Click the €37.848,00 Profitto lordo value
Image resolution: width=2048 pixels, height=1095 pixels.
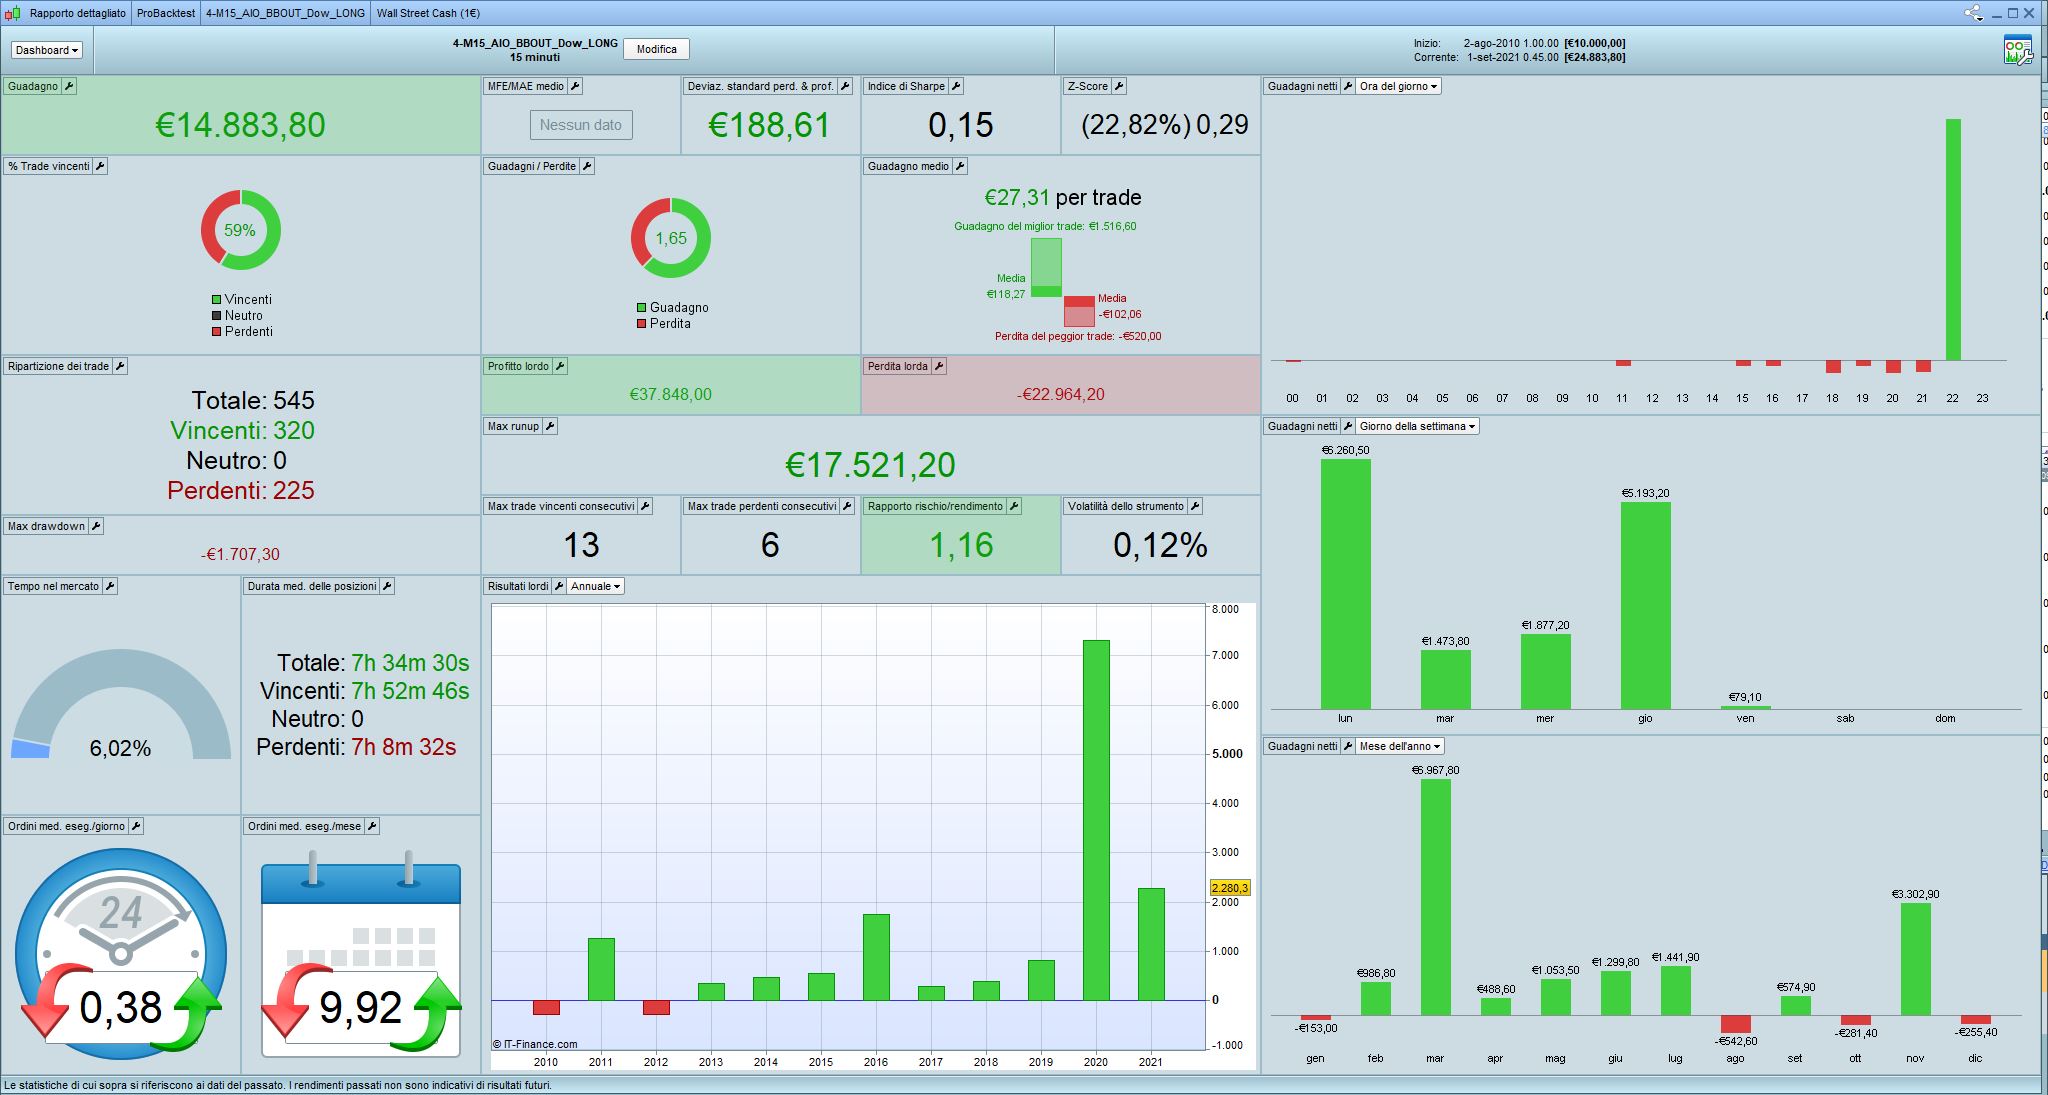tap(670, 394)
